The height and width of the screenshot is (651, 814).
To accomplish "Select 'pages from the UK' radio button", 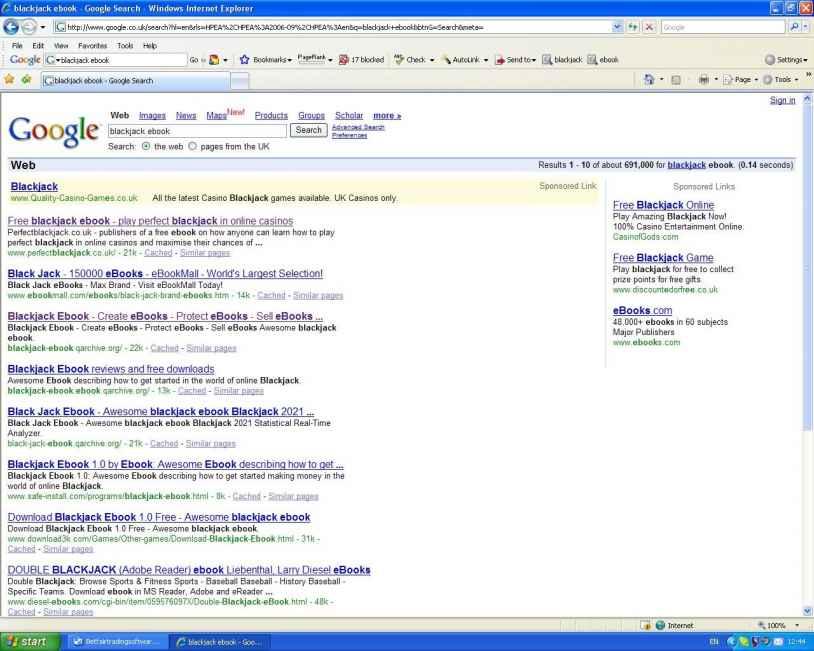I will click(x=195, y=146).
